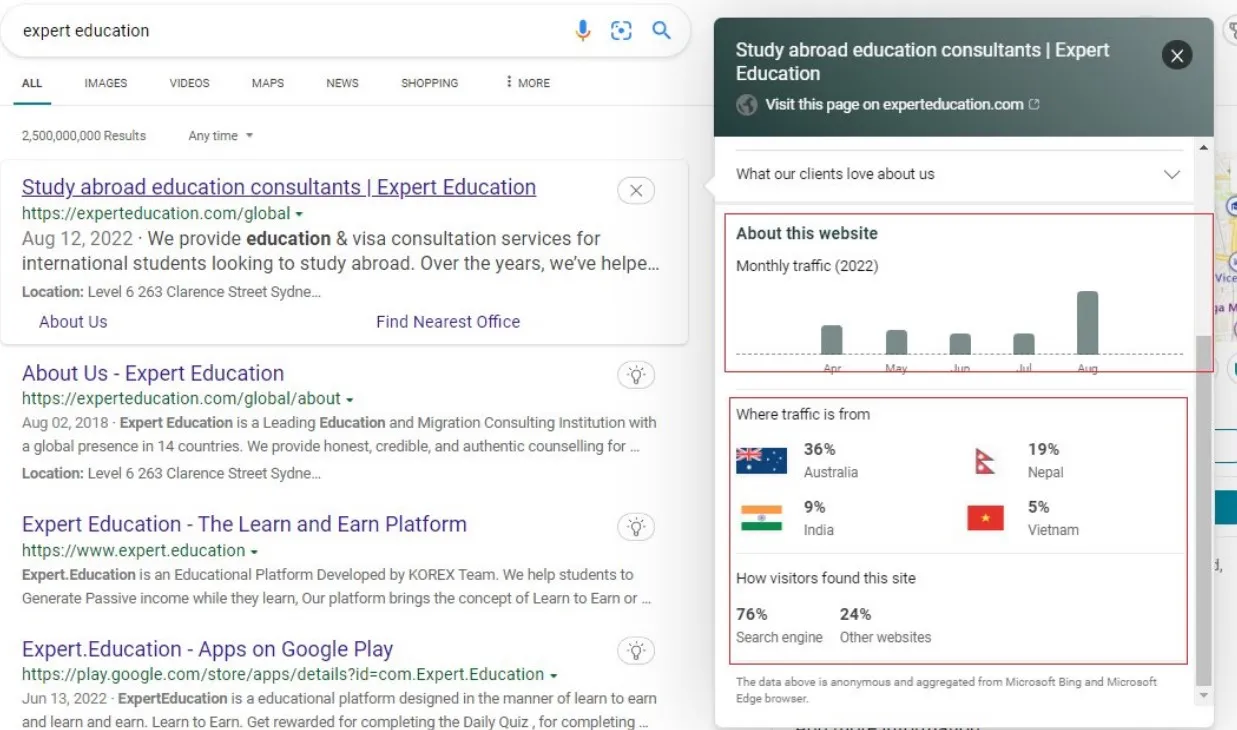Click the India flag icon
This screenshot has height=730, width=1237.
pyautogui.click(x=761, y=518)
